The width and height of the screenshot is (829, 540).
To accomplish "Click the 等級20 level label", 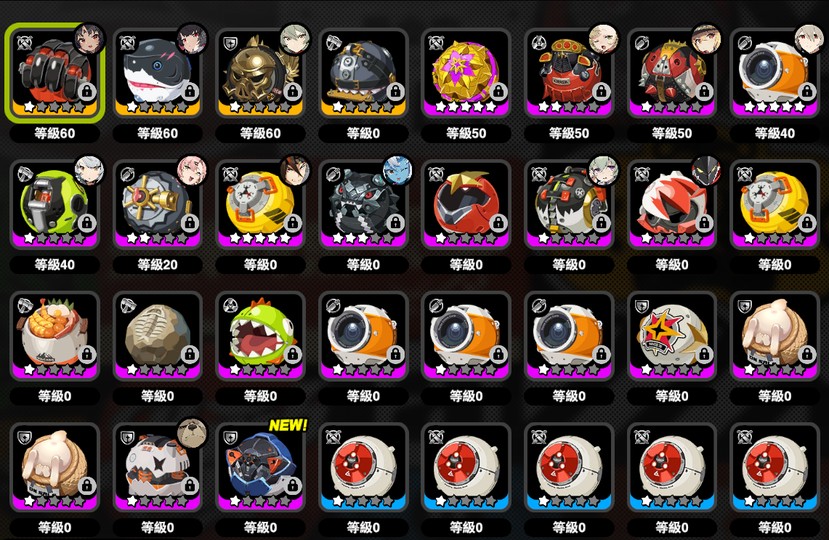I will pyautogui.click(x=158, y=264).
